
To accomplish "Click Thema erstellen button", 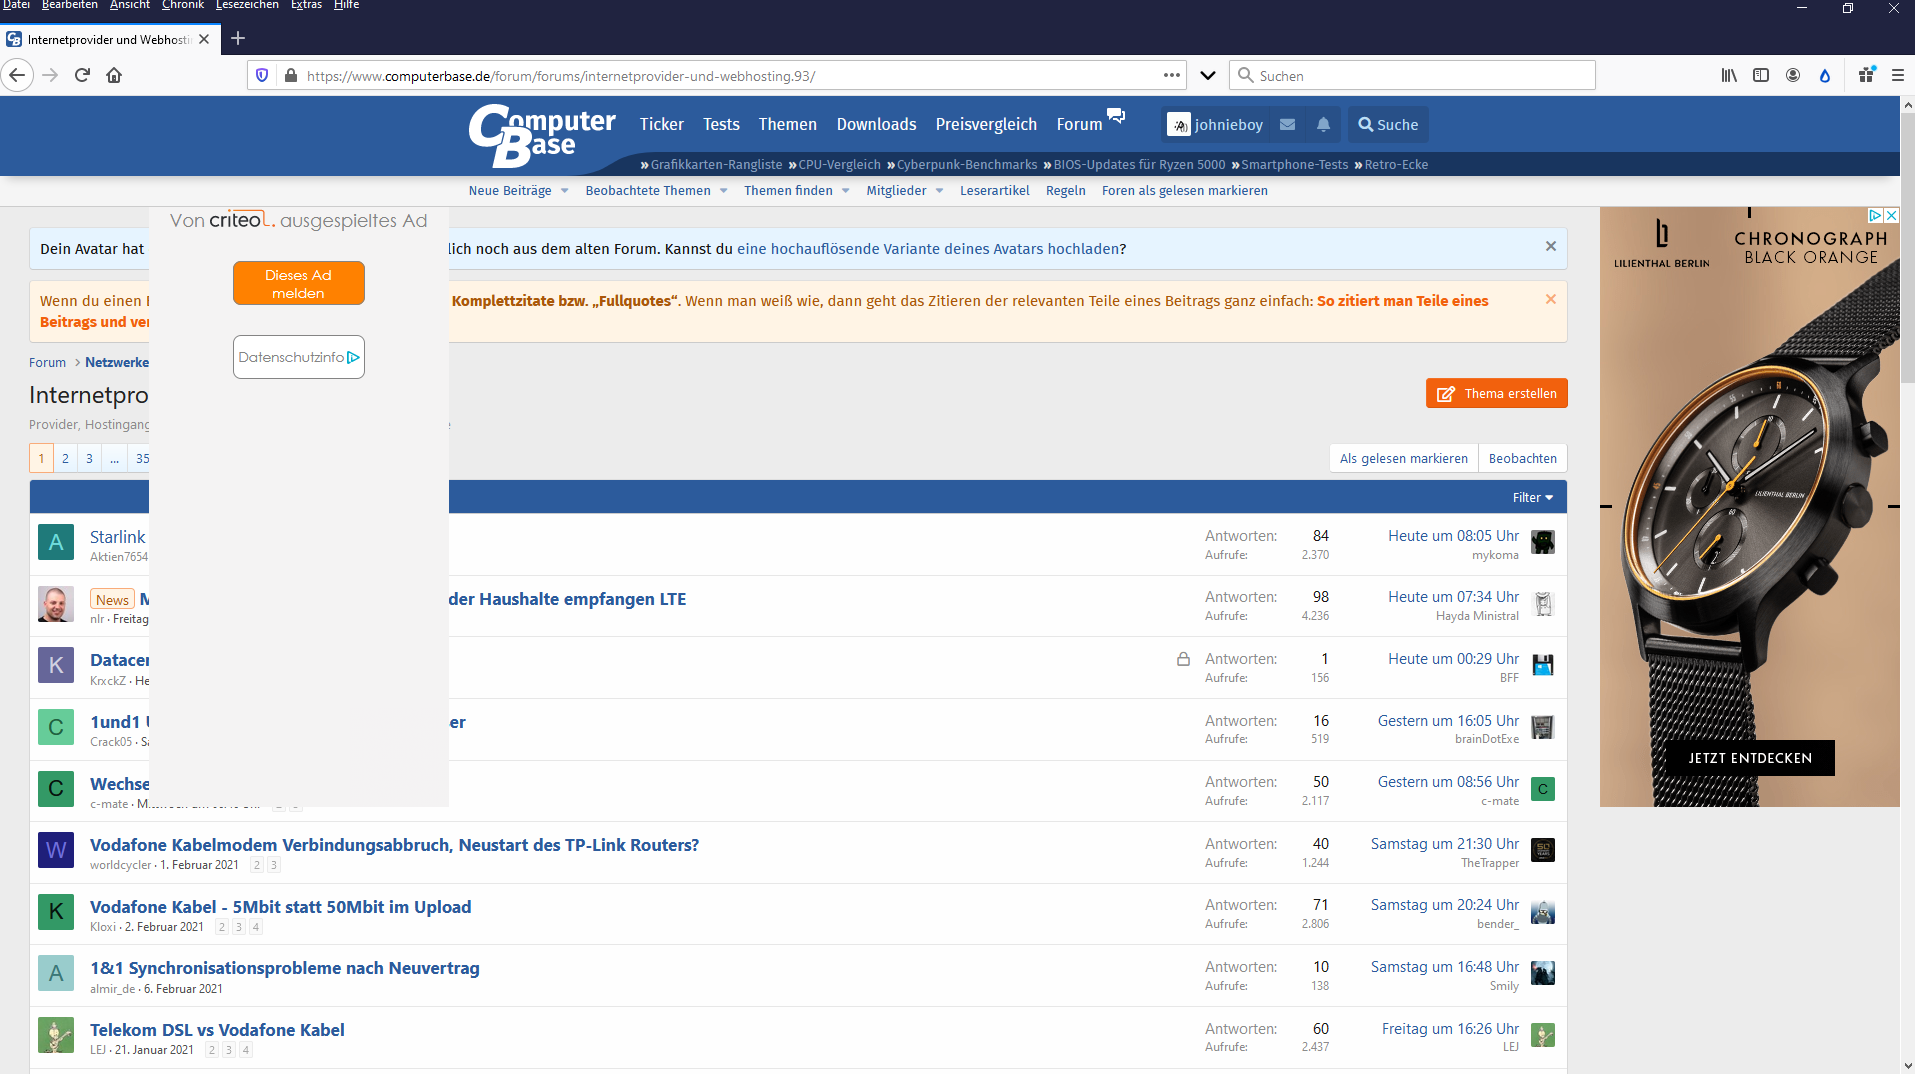I will pos(1496,393).
